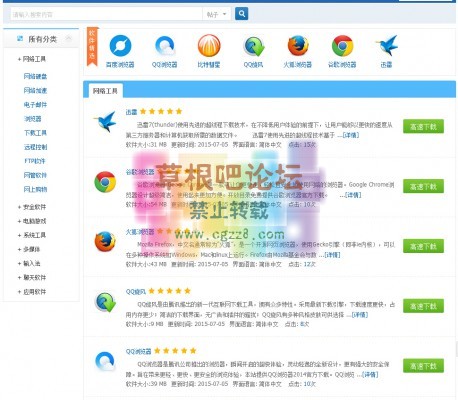Click the five-star rating of 迅雷
This screenshot has width=458, height=400.
(161, 111)
